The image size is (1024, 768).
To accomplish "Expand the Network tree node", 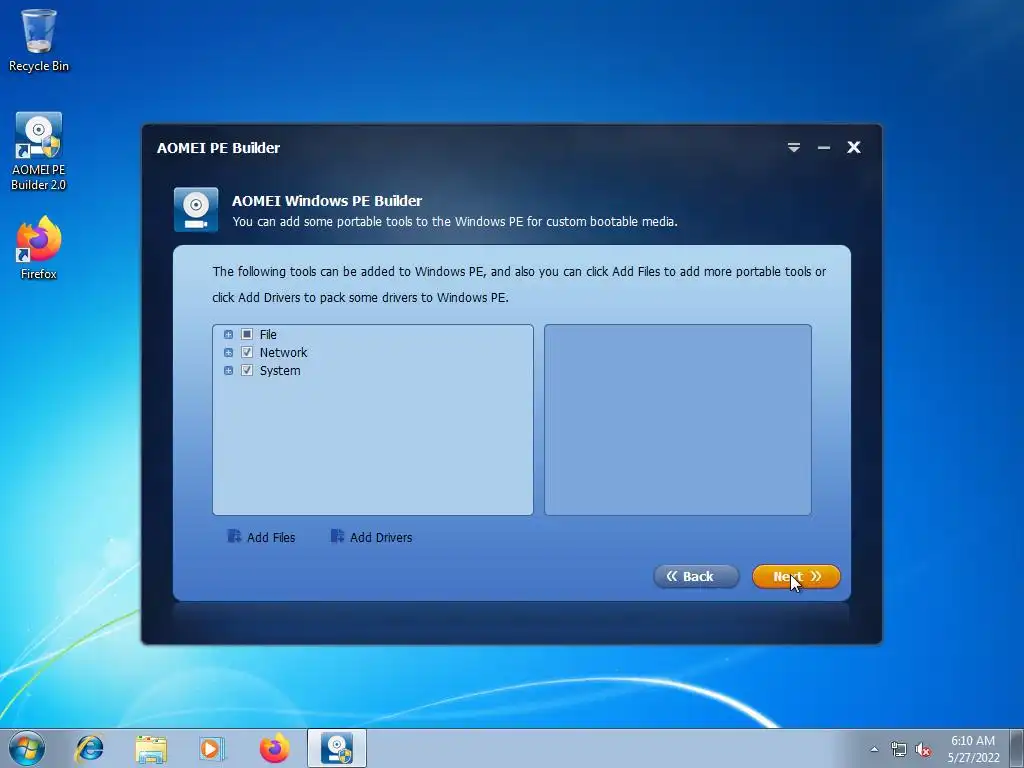I will pyautogui.click(x=229, y=353).
